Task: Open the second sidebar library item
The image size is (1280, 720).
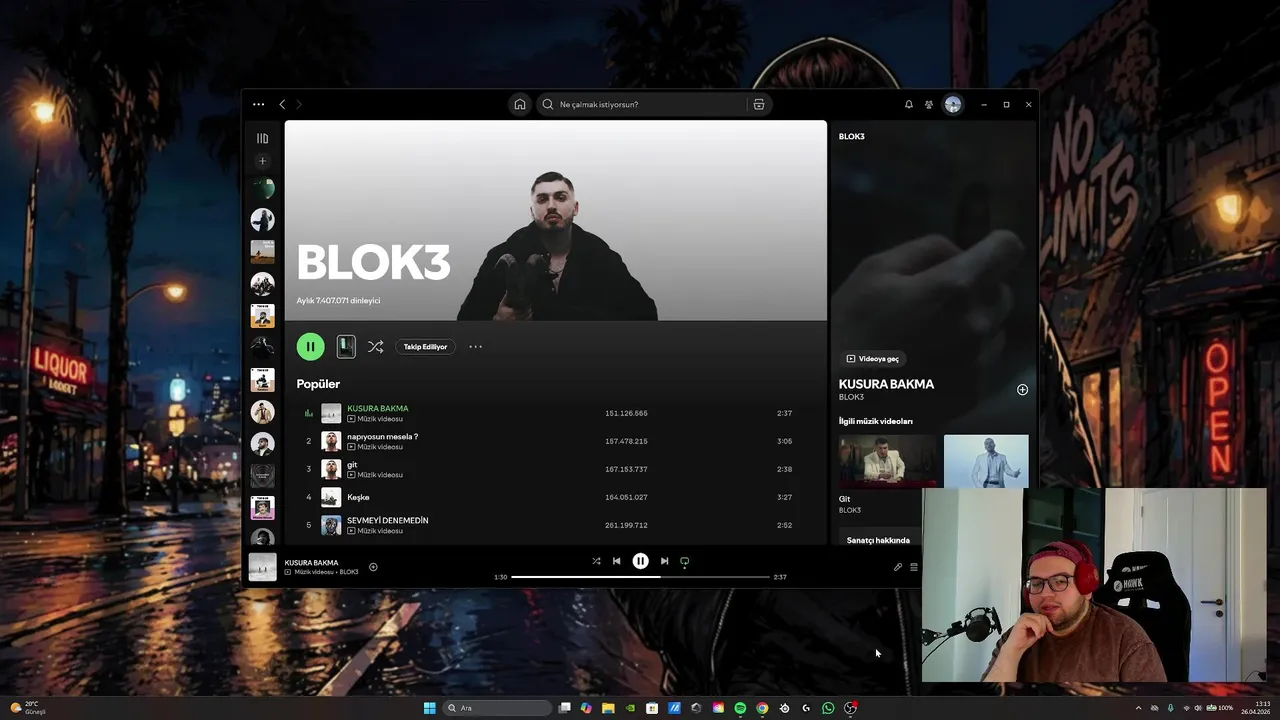Action: click(262, 220)
